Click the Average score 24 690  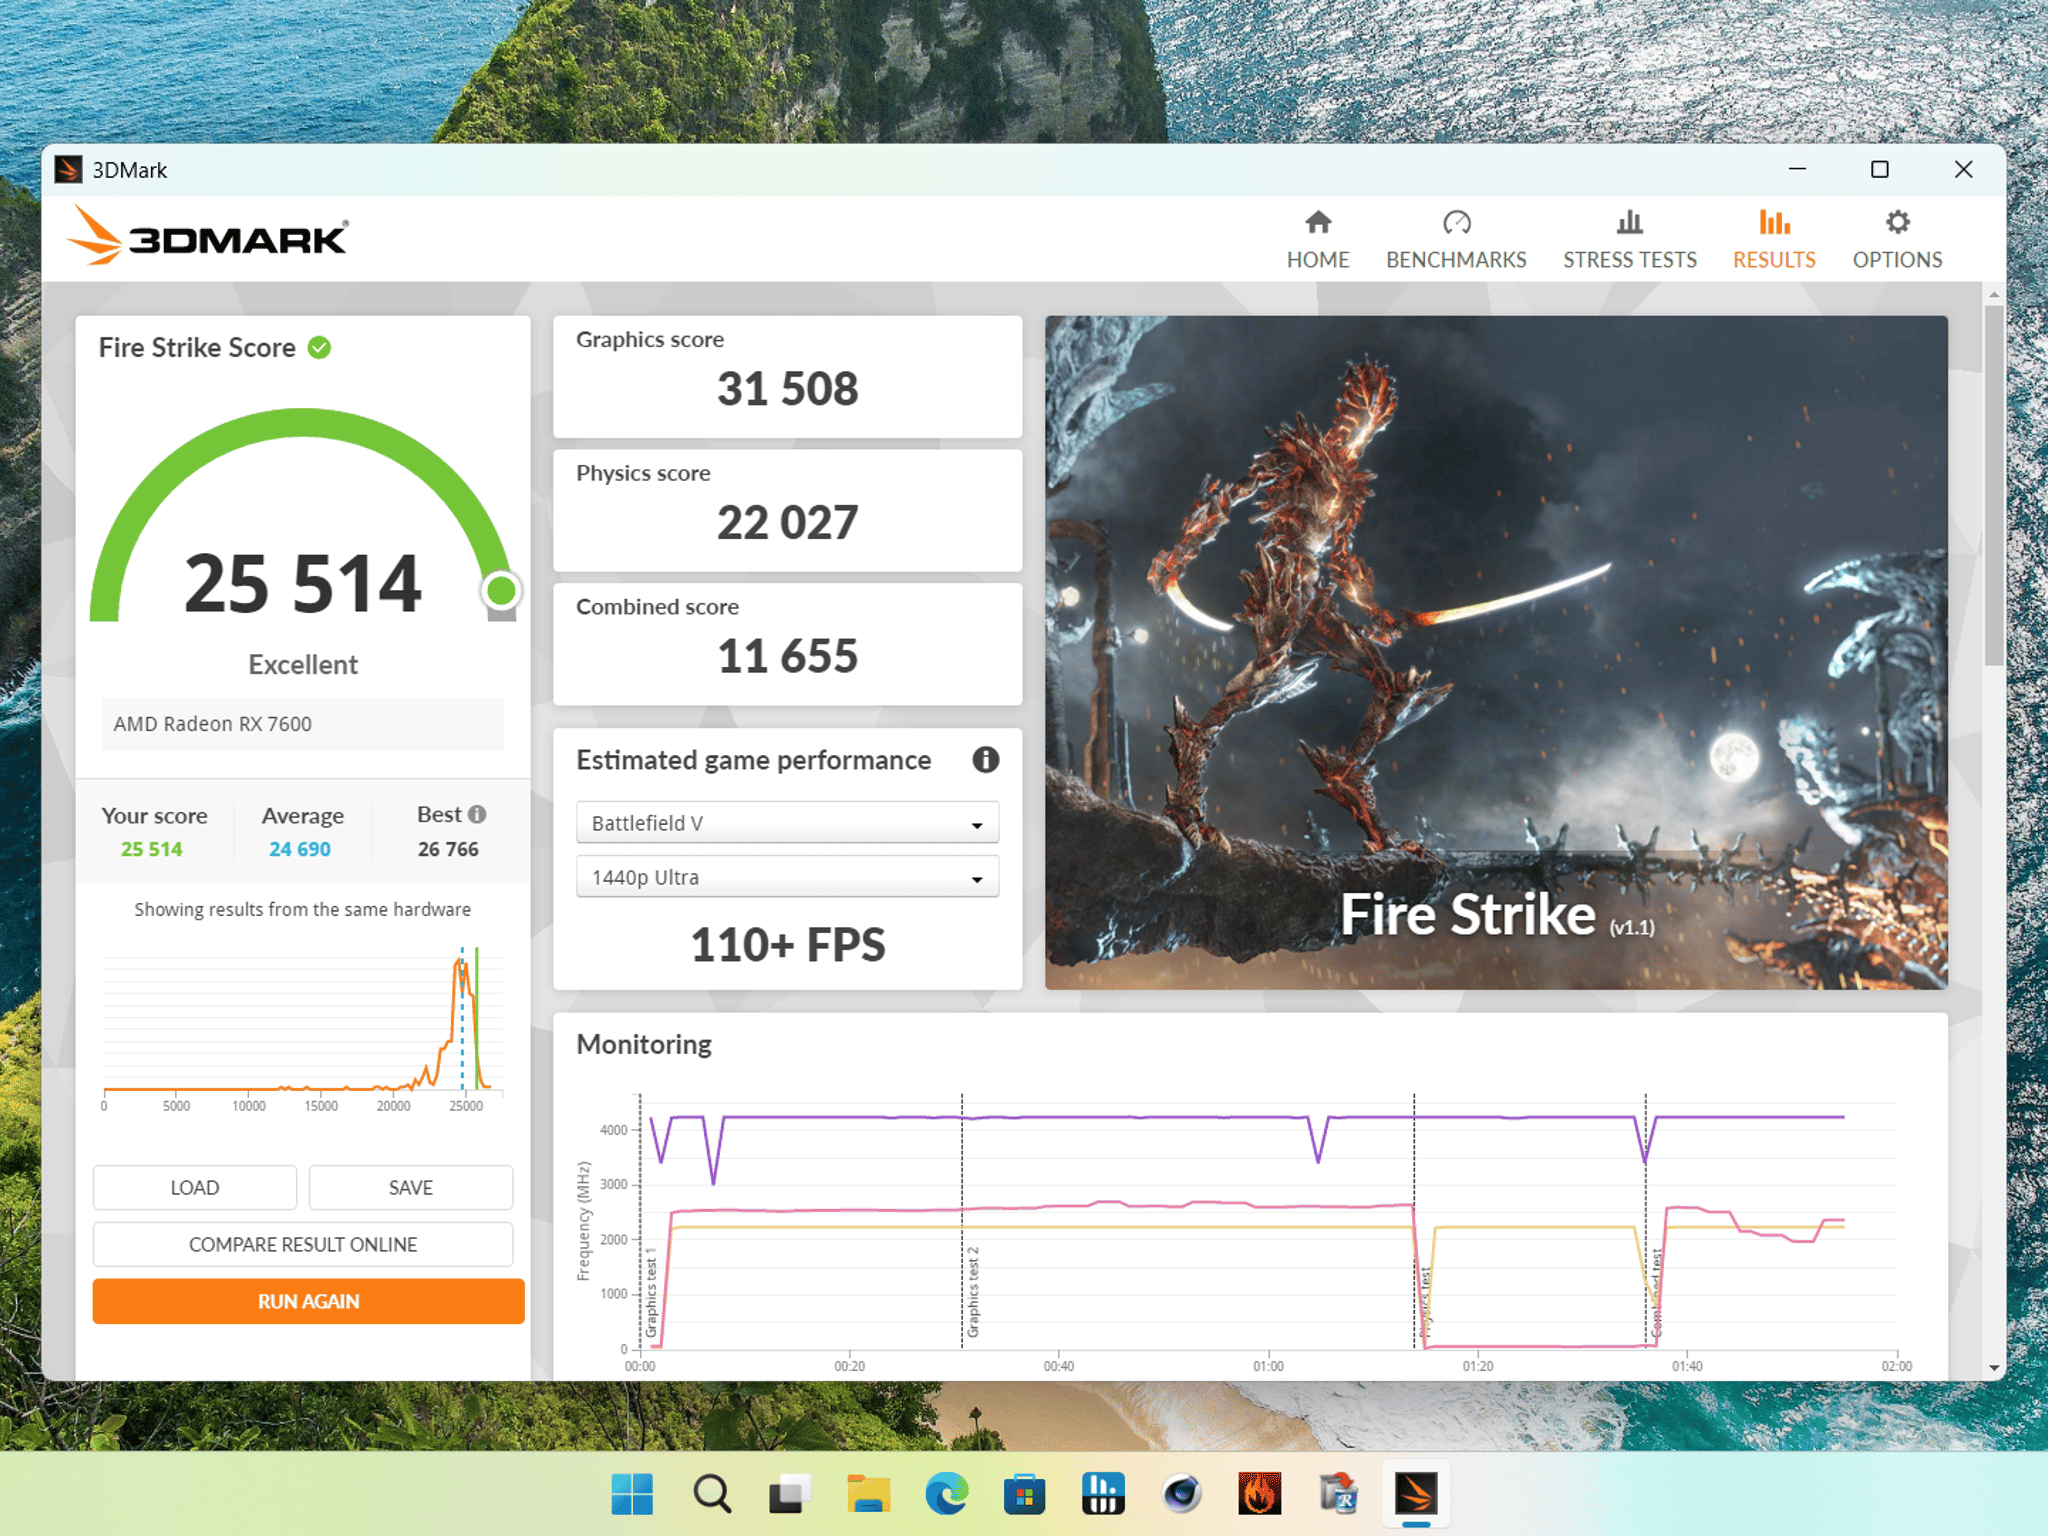300,849
